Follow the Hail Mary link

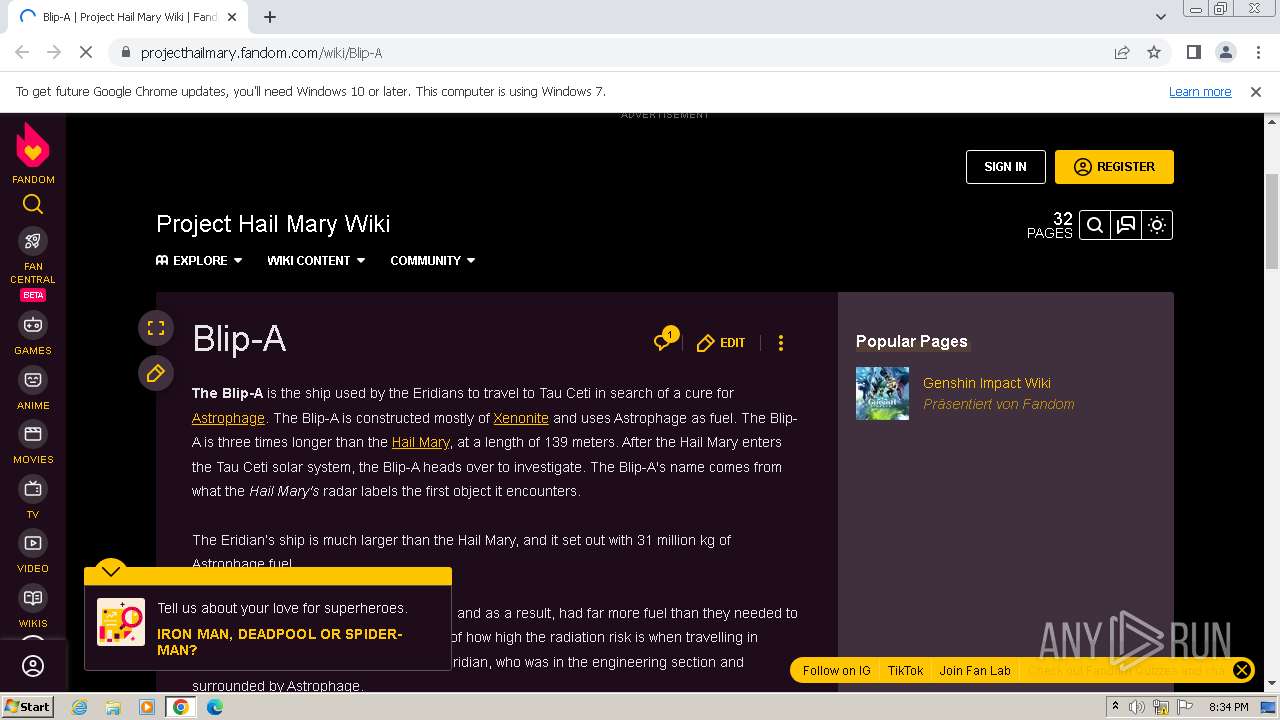[x=420, y=442]
